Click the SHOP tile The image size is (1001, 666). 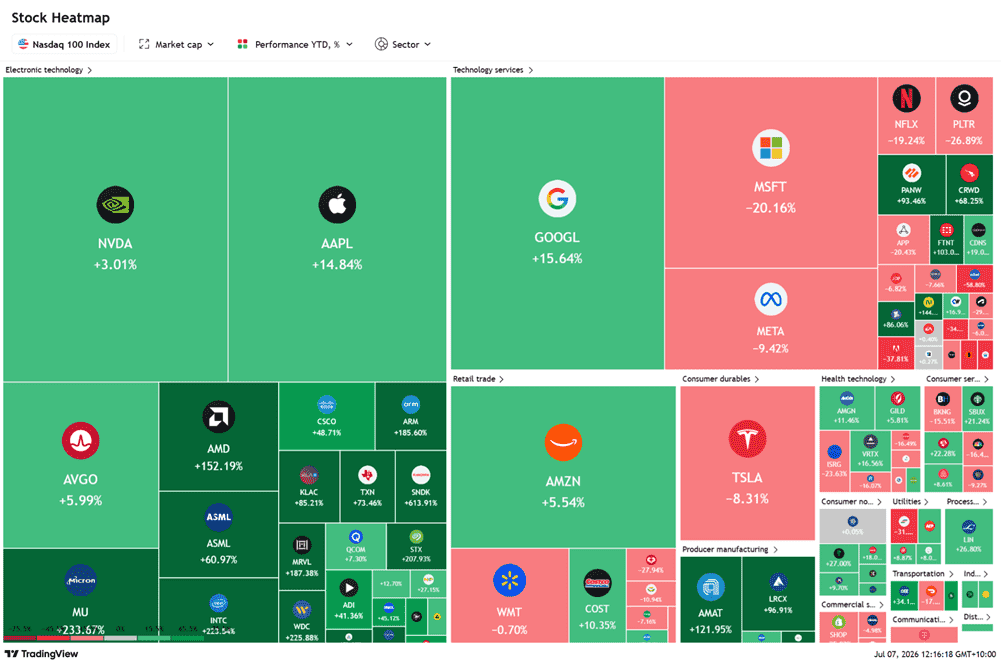[x=838, y=627]
